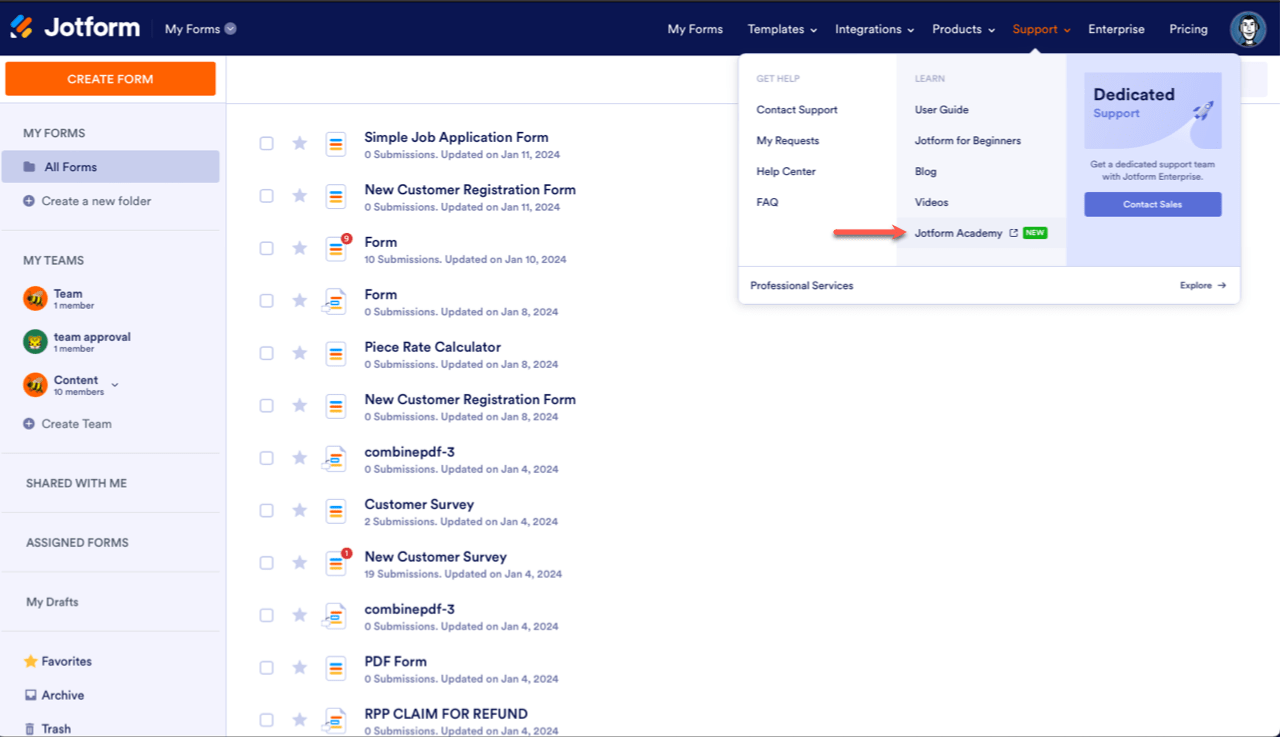
Task: Click the CREATE FORM button
Action: [x=110, y=79]
